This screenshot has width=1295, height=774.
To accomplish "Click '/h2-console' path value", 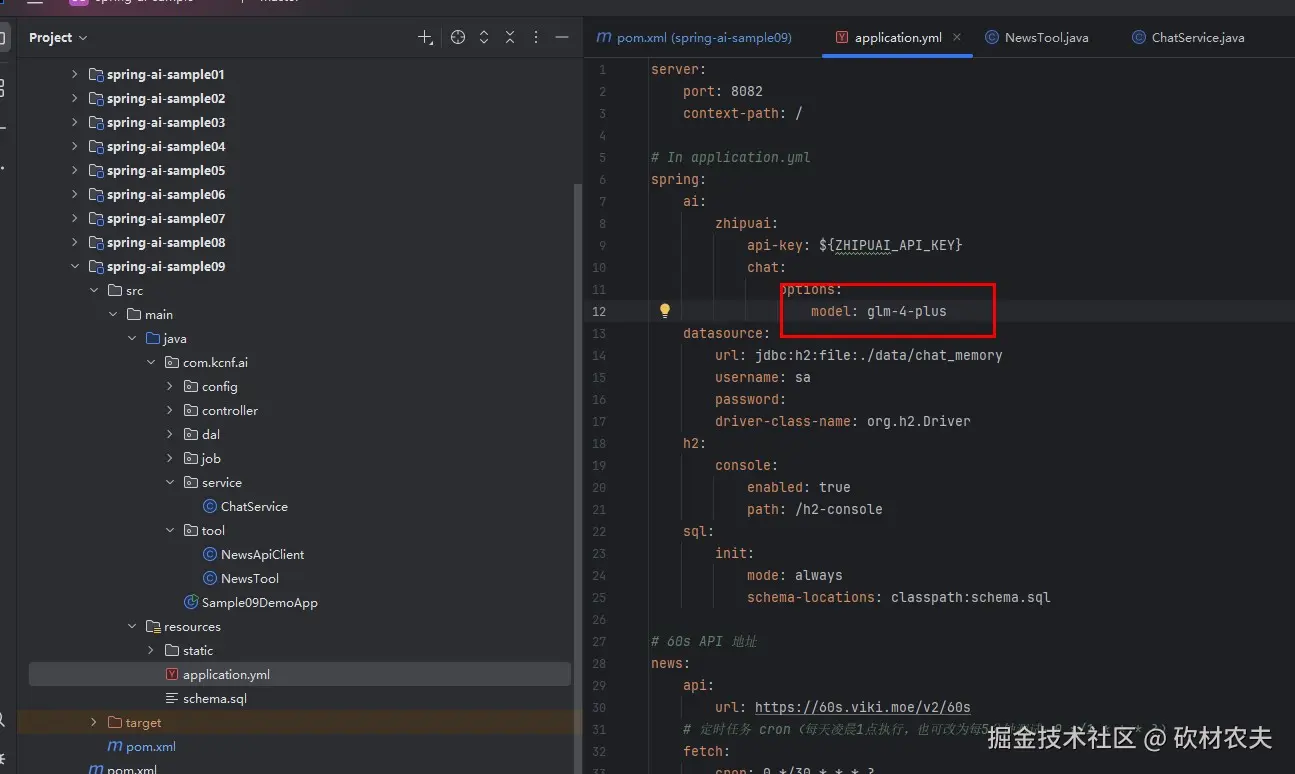I will click(838, 509).
